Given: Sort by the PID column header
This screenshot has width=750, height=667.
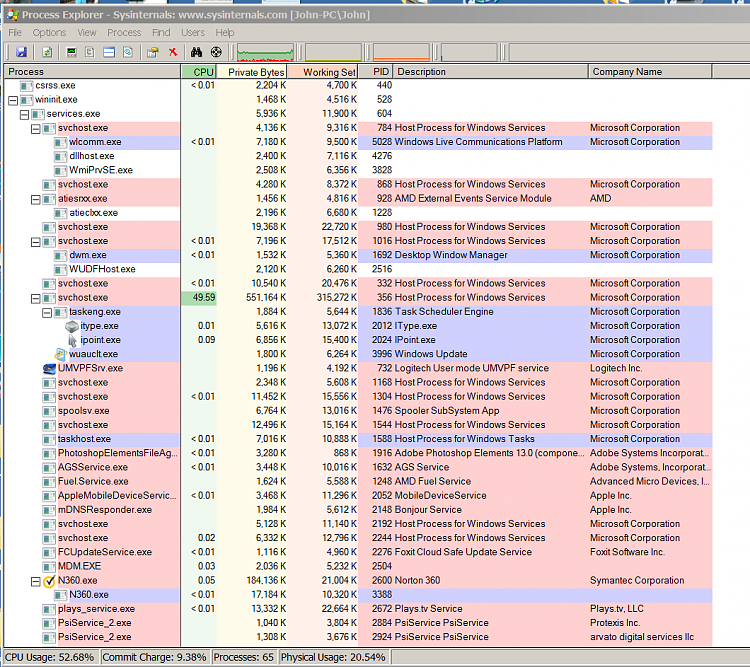Looking at the screenshot, I should [376, 72].
